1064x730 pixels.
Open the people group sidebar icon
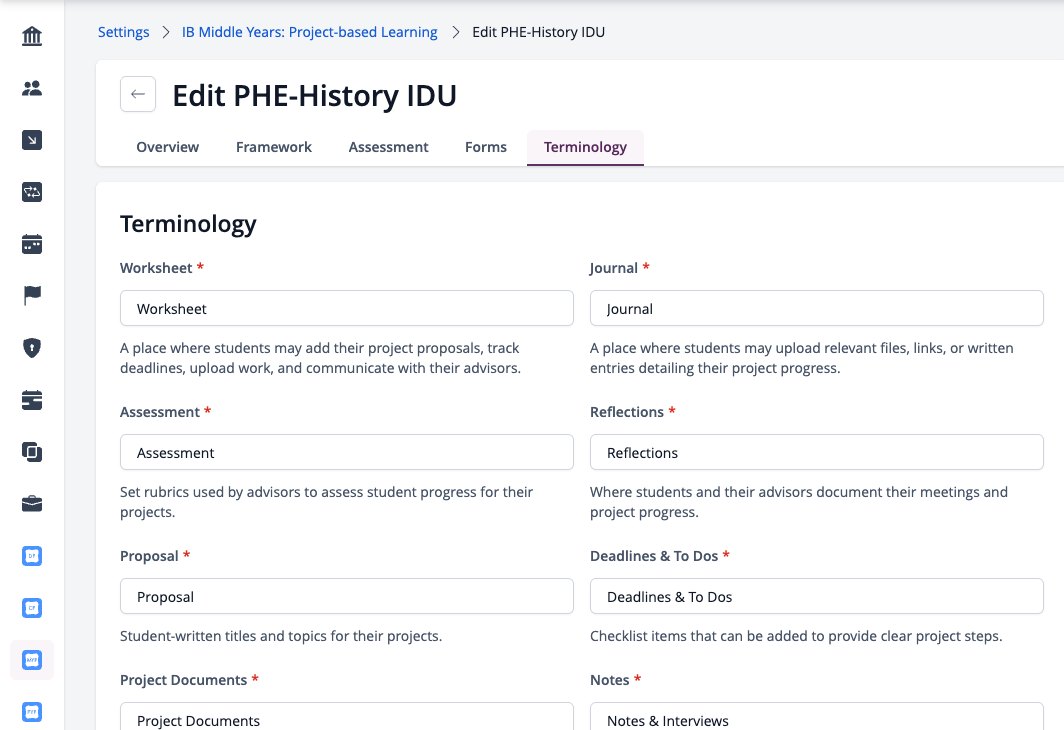pyautogui.click(x=32, y=88)
